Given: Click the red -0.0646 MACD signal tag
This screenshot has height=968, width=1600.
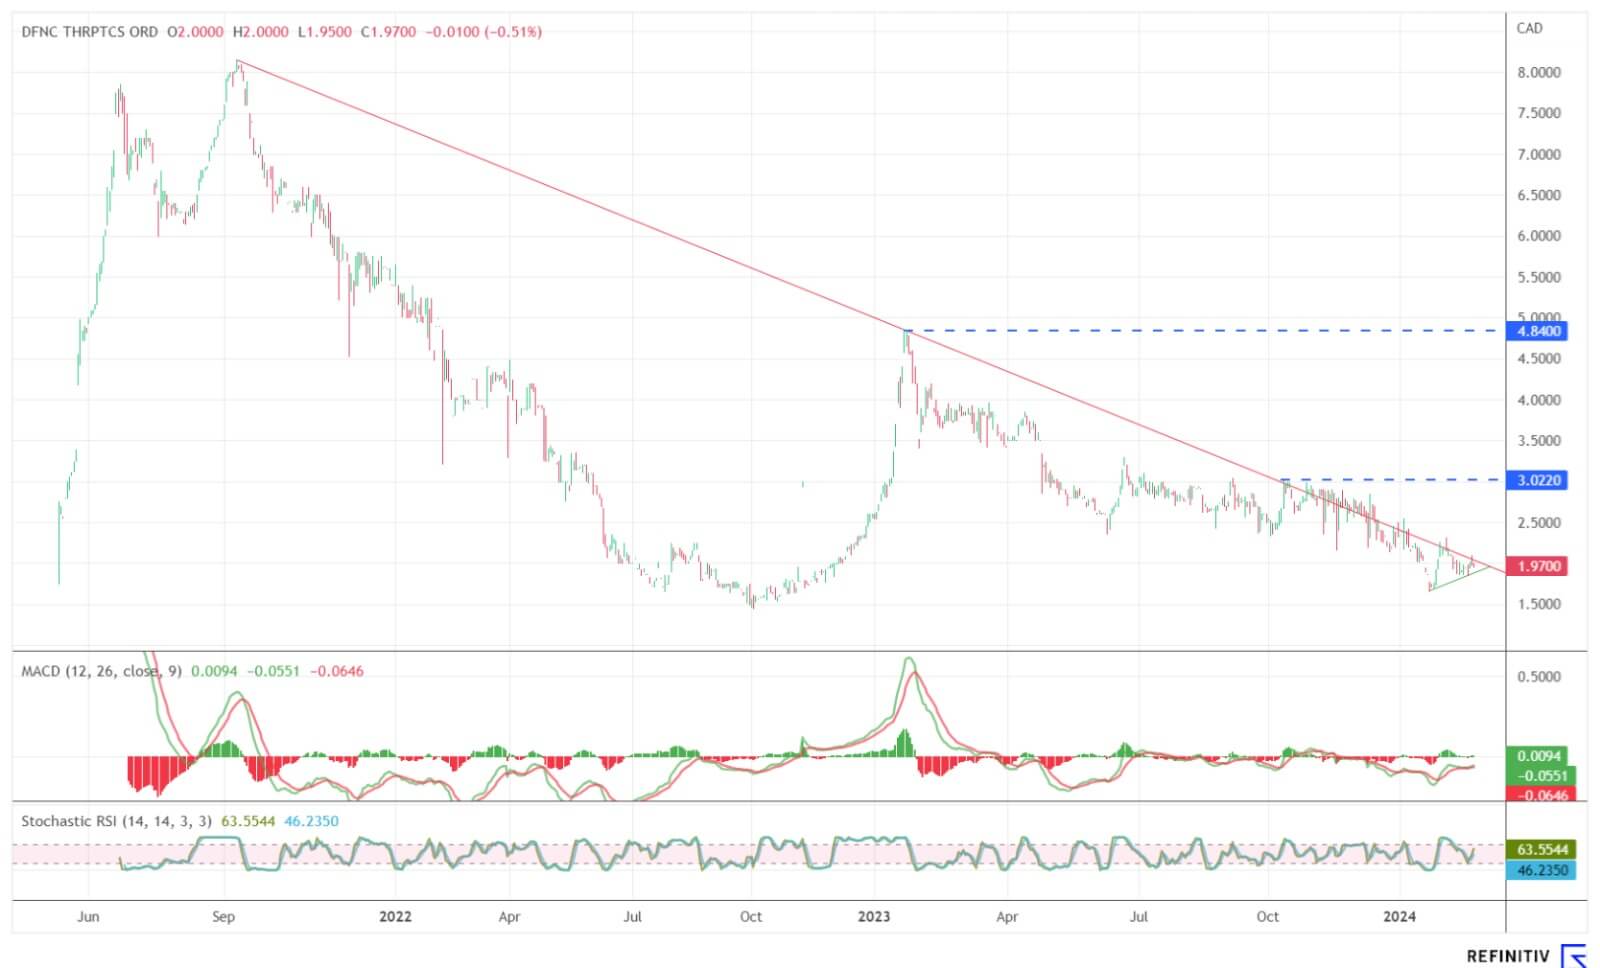Looking at the screenshot, I should pos(1538,795).
